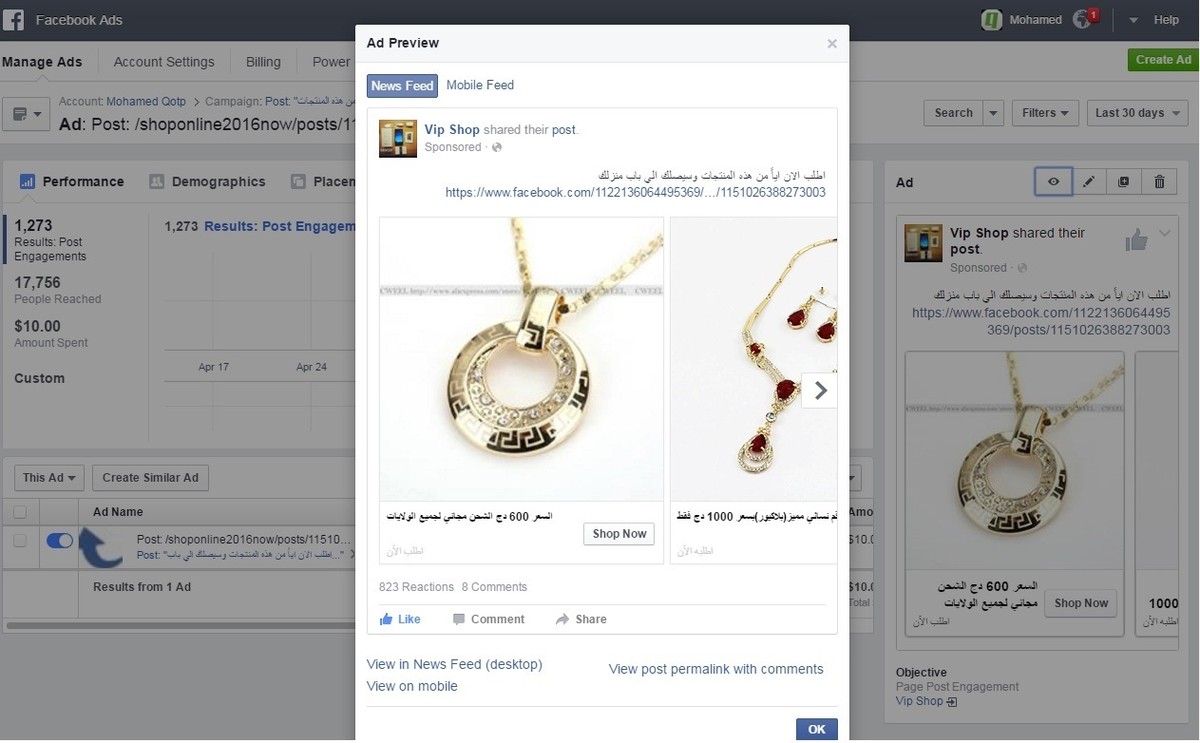1200x743 pixels.
Task: Open the Vip Shop page avatar in preview
Action: [398, 138]
